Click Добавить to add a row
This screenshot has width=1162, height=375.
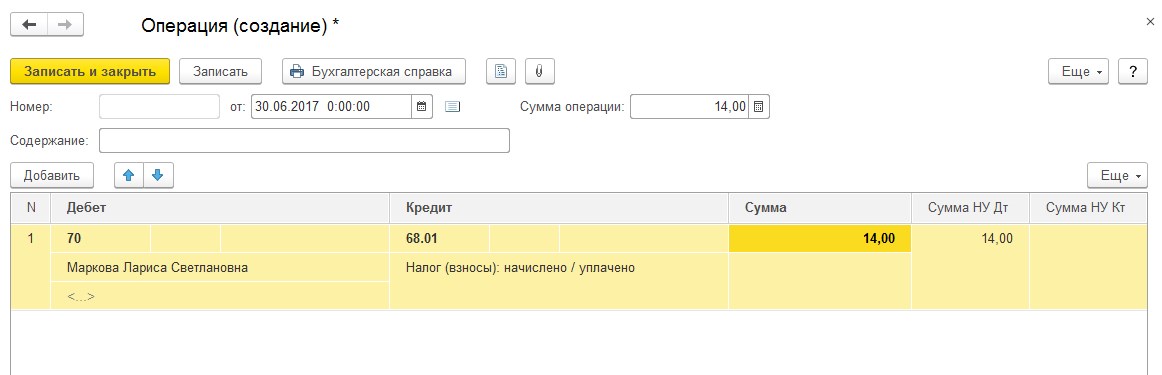51,176
